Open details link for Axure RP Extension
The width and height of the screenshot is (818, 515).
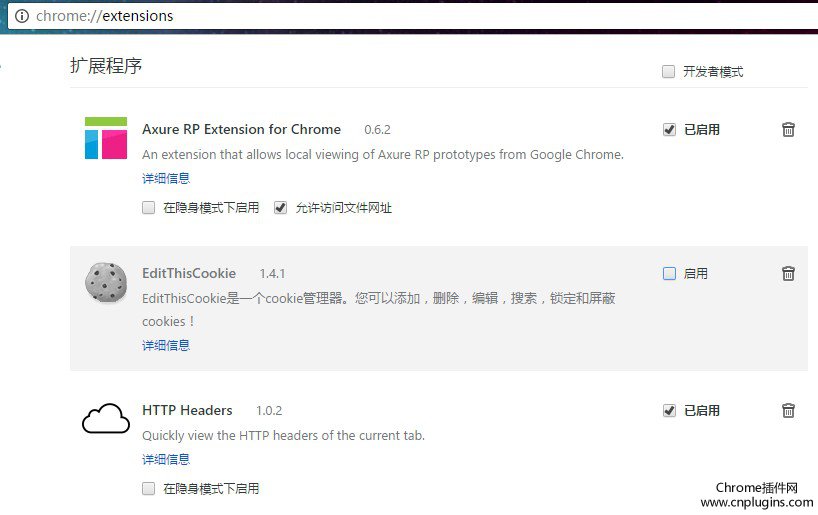pos(166,178)
